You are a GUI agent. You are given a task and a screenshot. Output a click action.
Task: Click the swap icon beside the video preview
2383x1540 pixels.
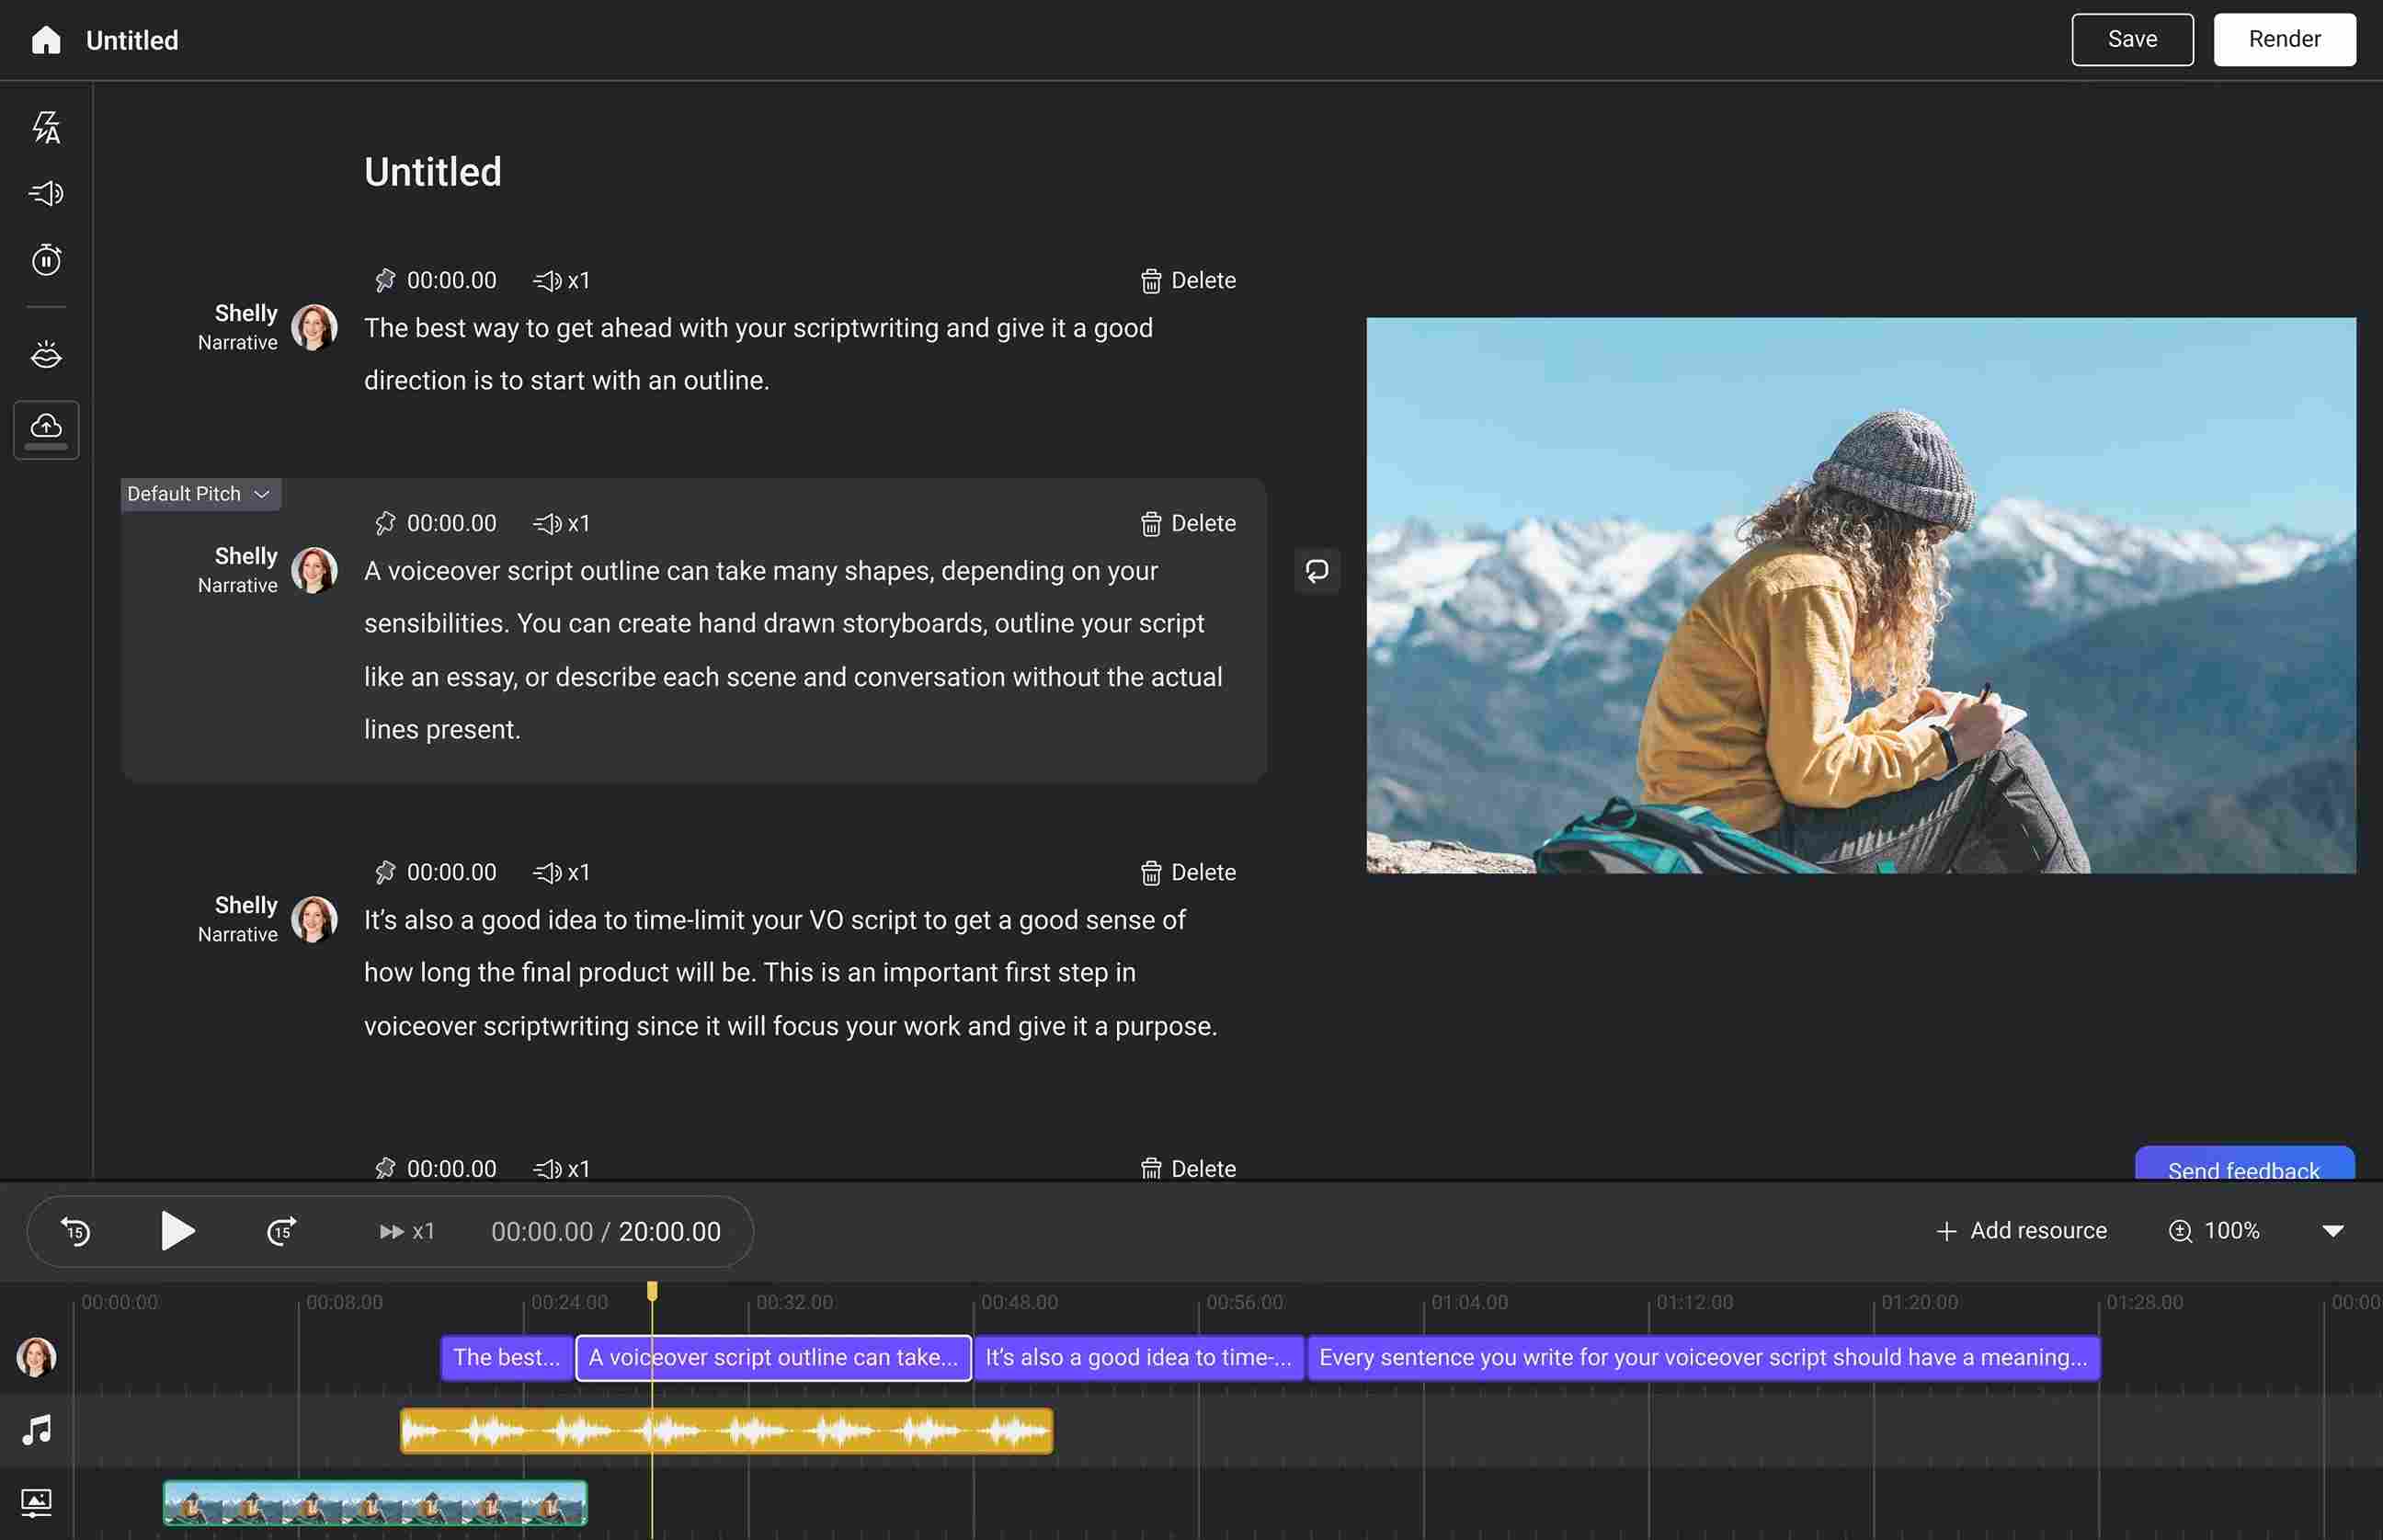coord(1317,570)
